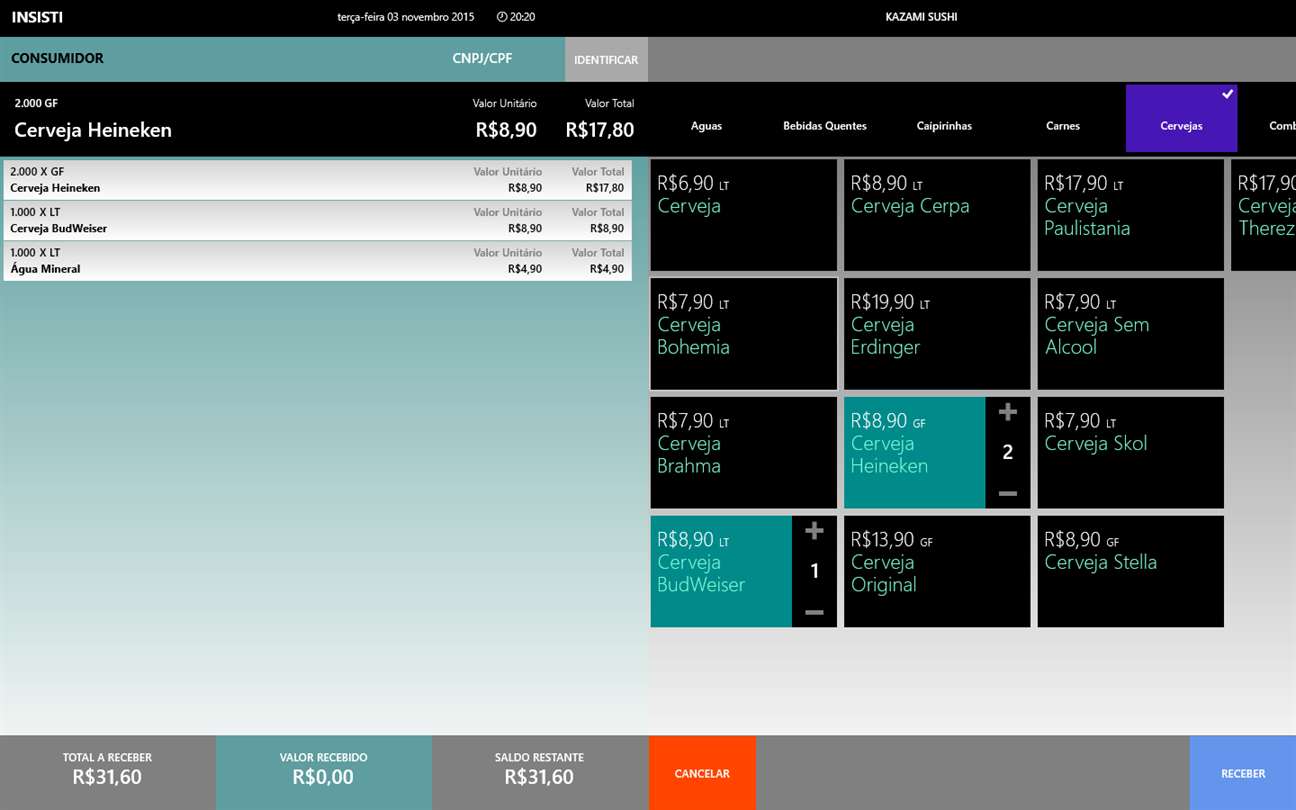This screenshot has width=1296, height=810.
Task: Decrease Cerveja Heineken quantity with minus
Action: (x=1007, y=494)
